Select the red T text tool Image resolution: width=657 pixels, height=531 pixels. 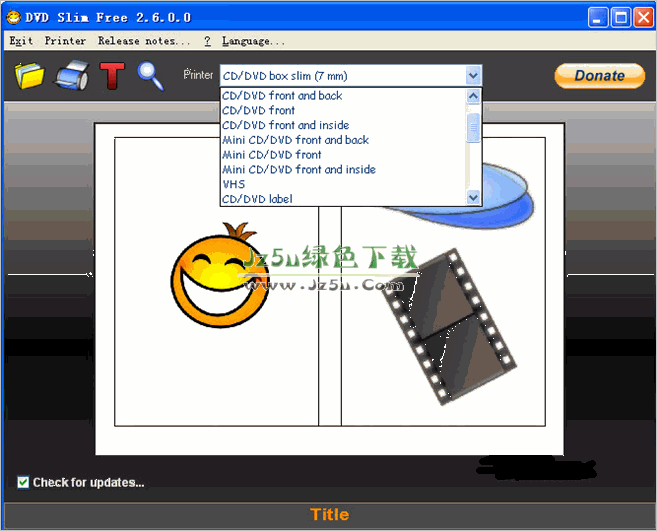click(x=112, y=76)
